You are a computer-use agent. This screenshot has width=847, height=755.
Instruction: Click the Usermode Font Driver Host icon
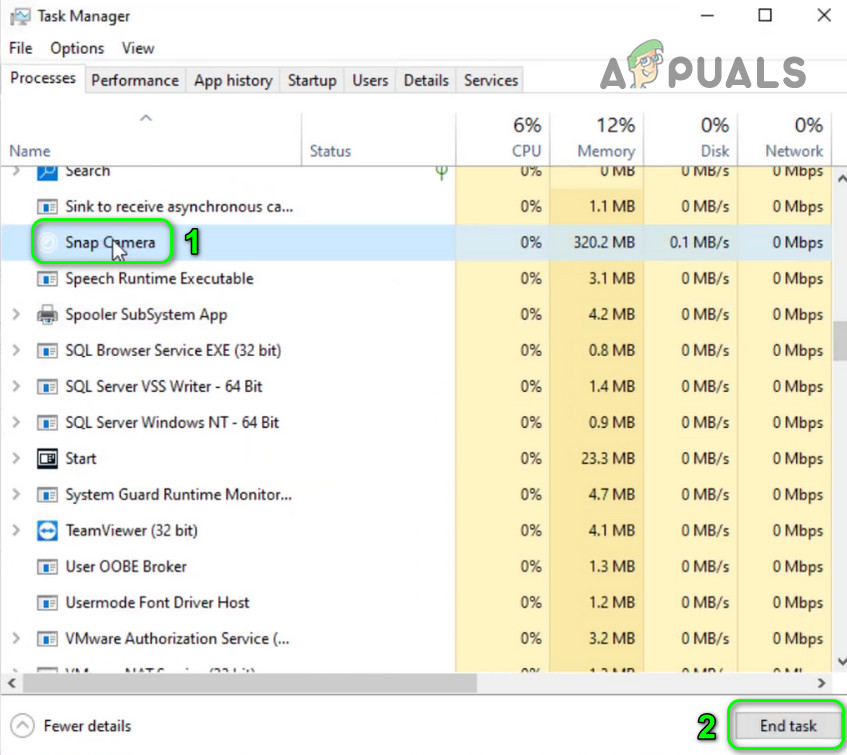48,603
